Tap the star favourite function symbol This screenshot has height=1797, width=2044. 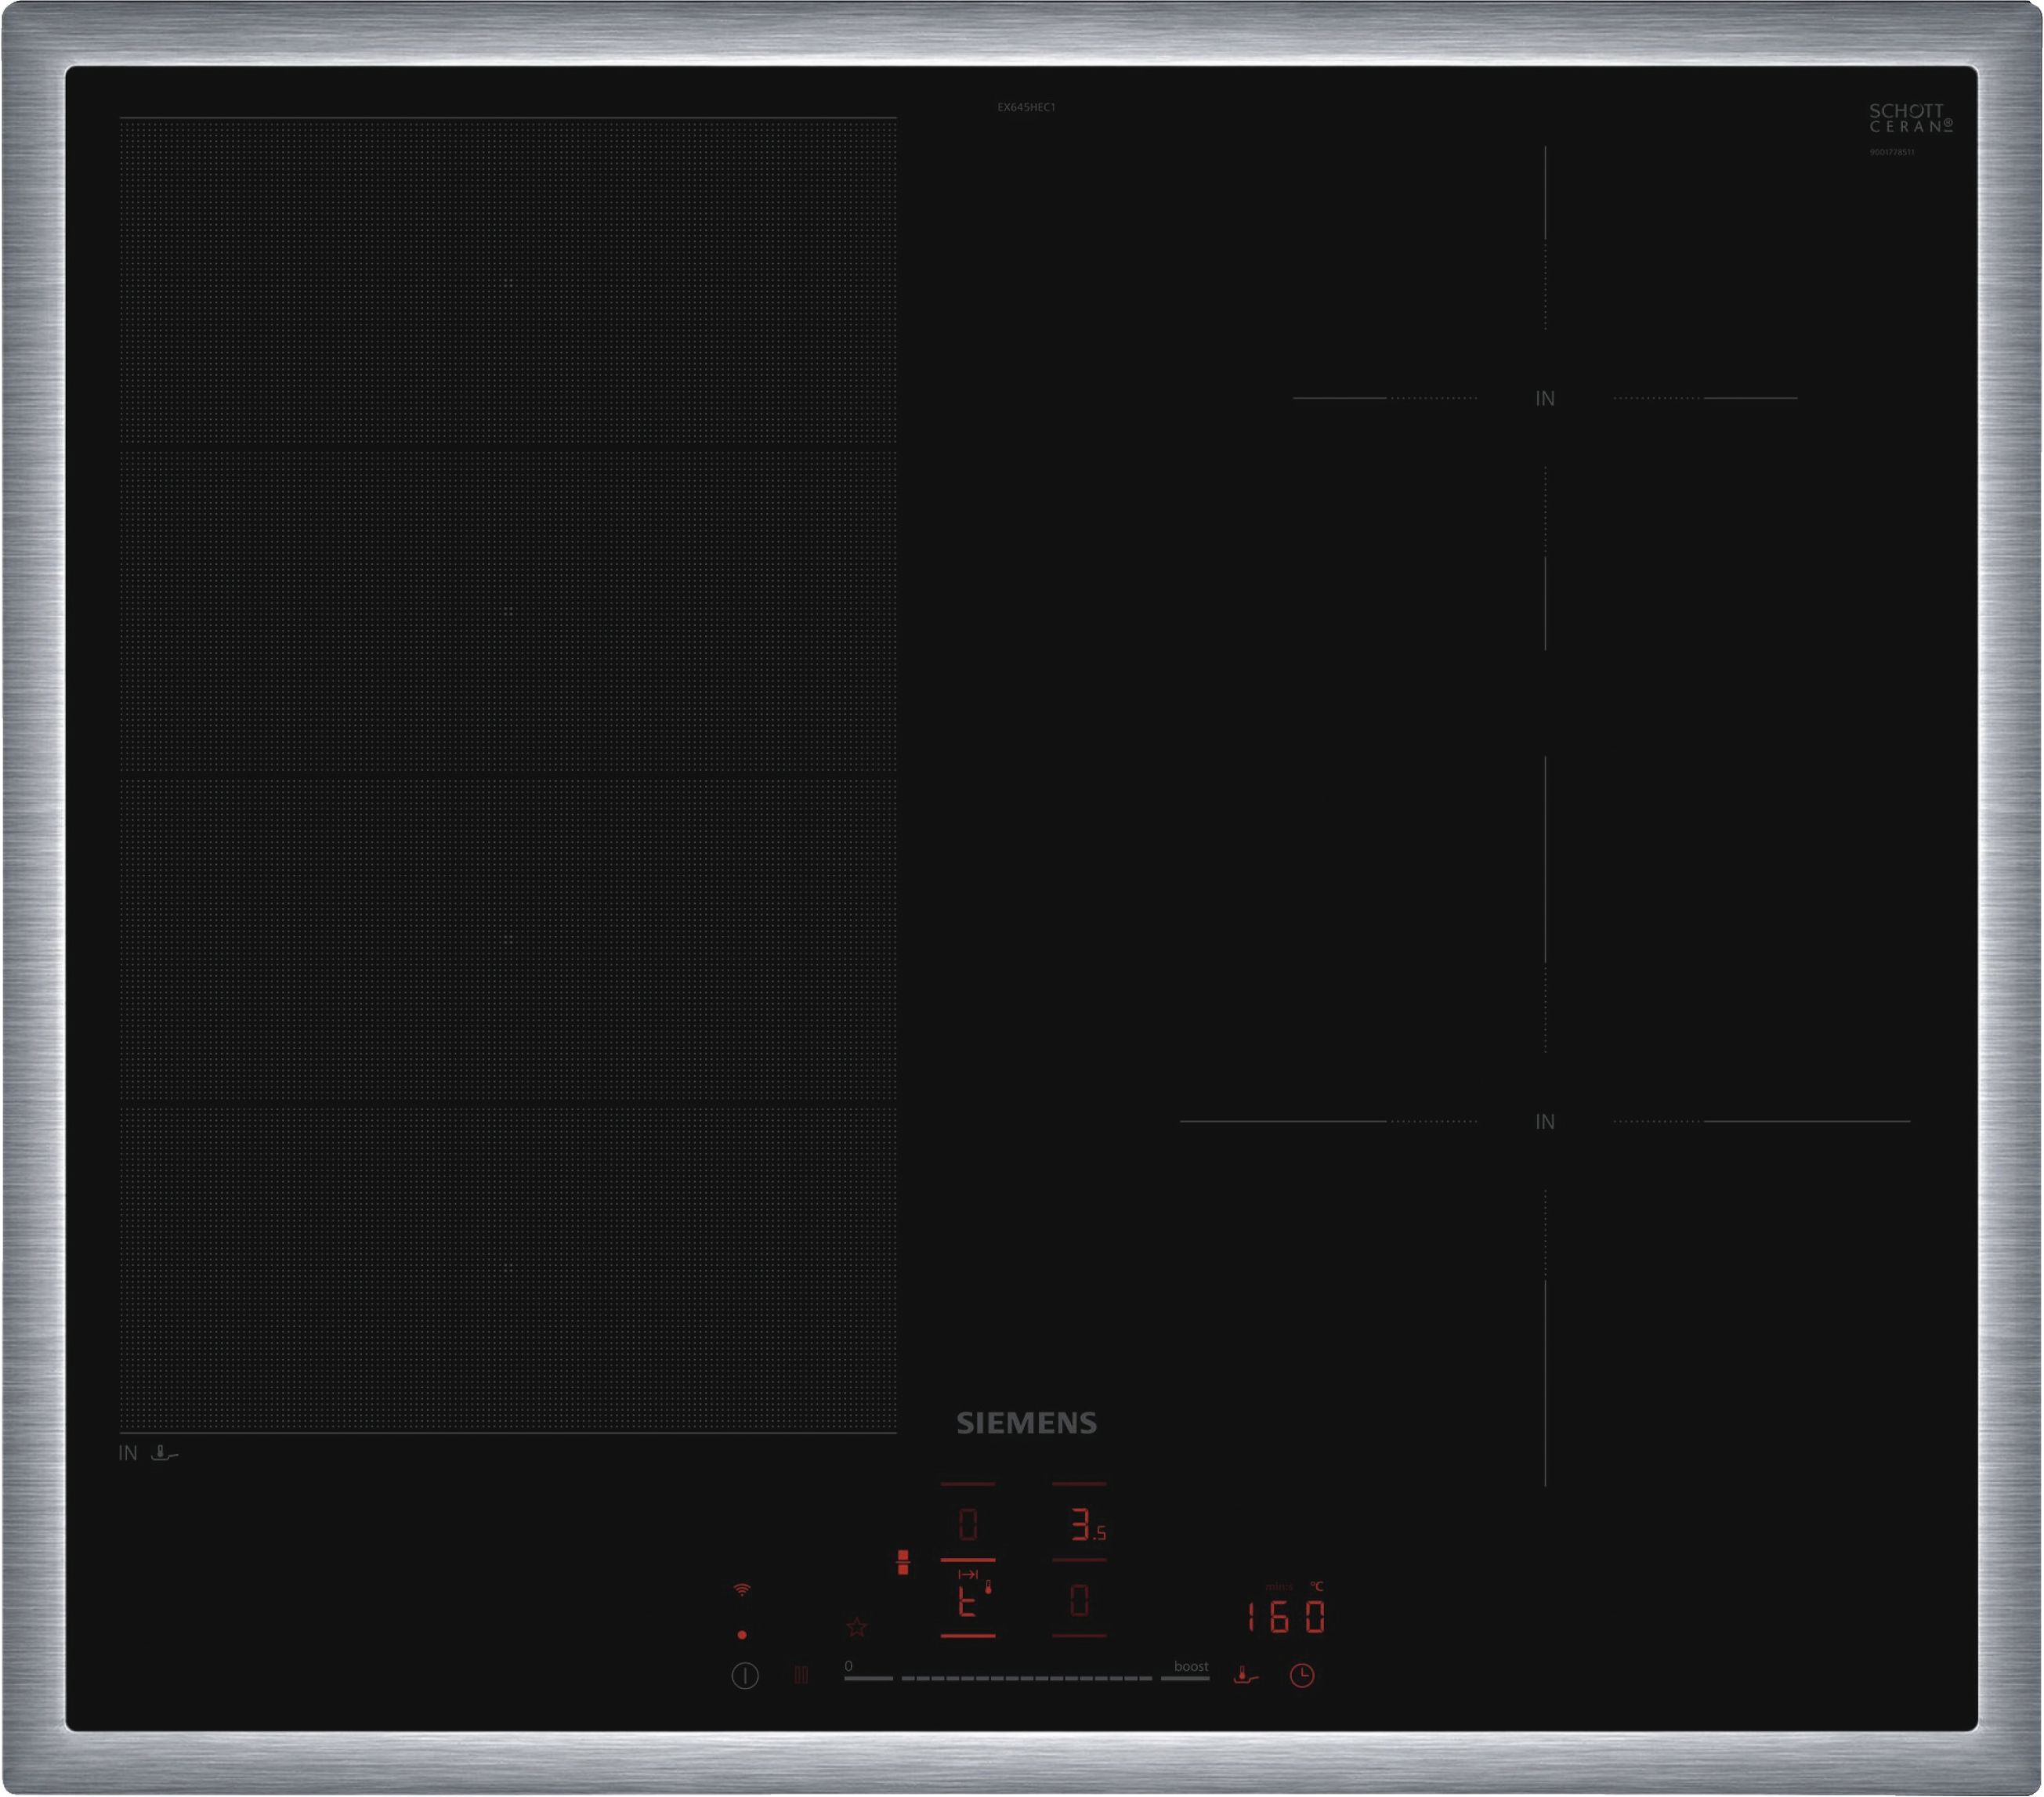[857, 1627]
